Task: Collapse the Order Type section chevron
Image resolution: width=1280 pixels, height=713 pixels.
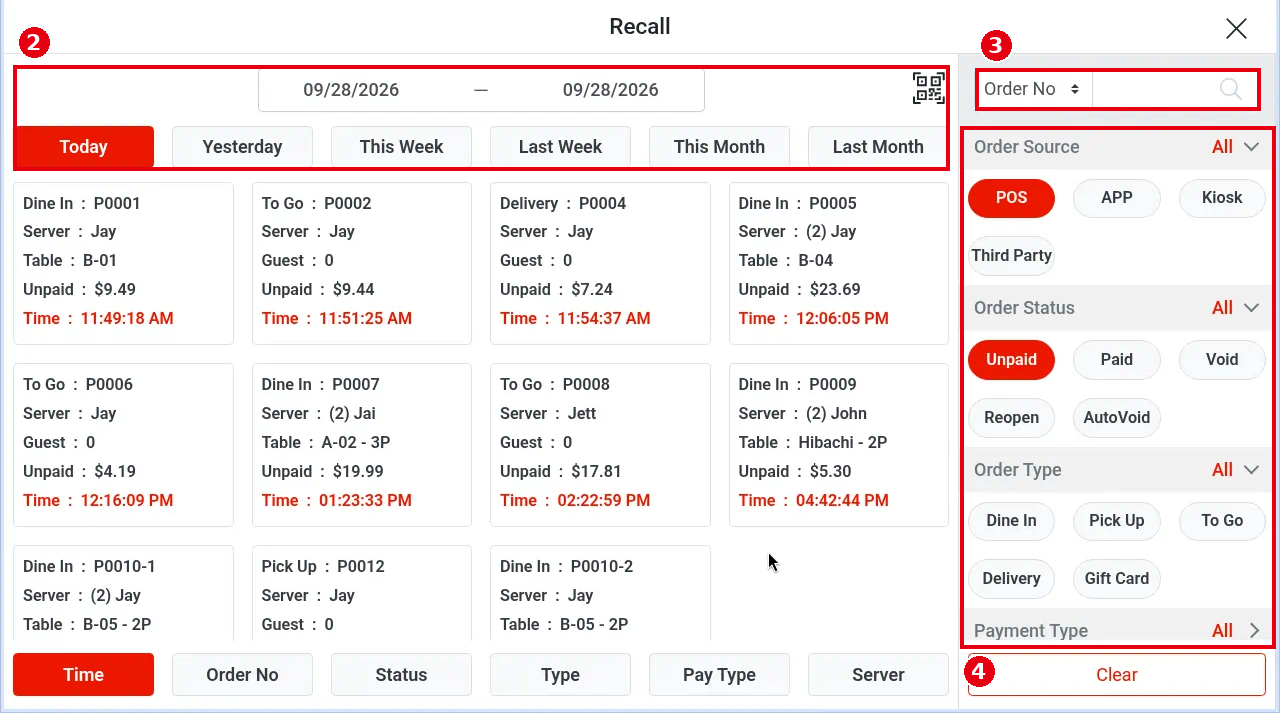Action: [1251, 470]
